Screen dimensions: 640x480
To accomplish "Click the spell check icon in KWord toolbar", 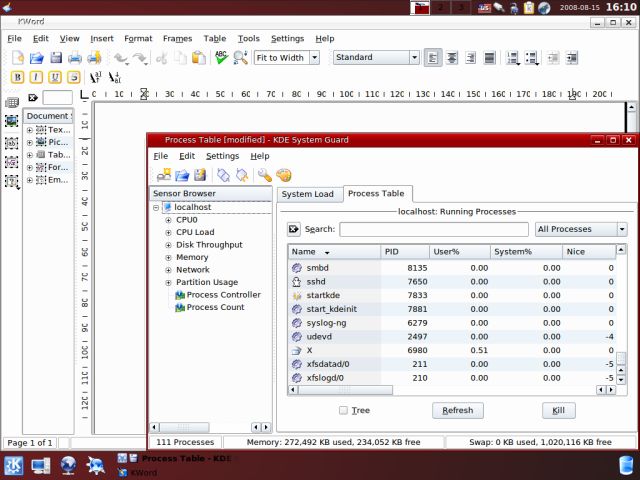I will (221, 58).
